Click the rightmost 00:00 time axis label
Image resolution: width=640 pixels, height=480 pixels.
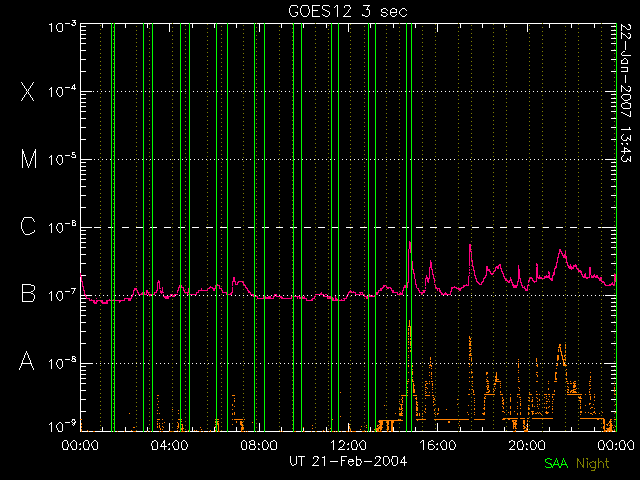[x=616, y=445]
